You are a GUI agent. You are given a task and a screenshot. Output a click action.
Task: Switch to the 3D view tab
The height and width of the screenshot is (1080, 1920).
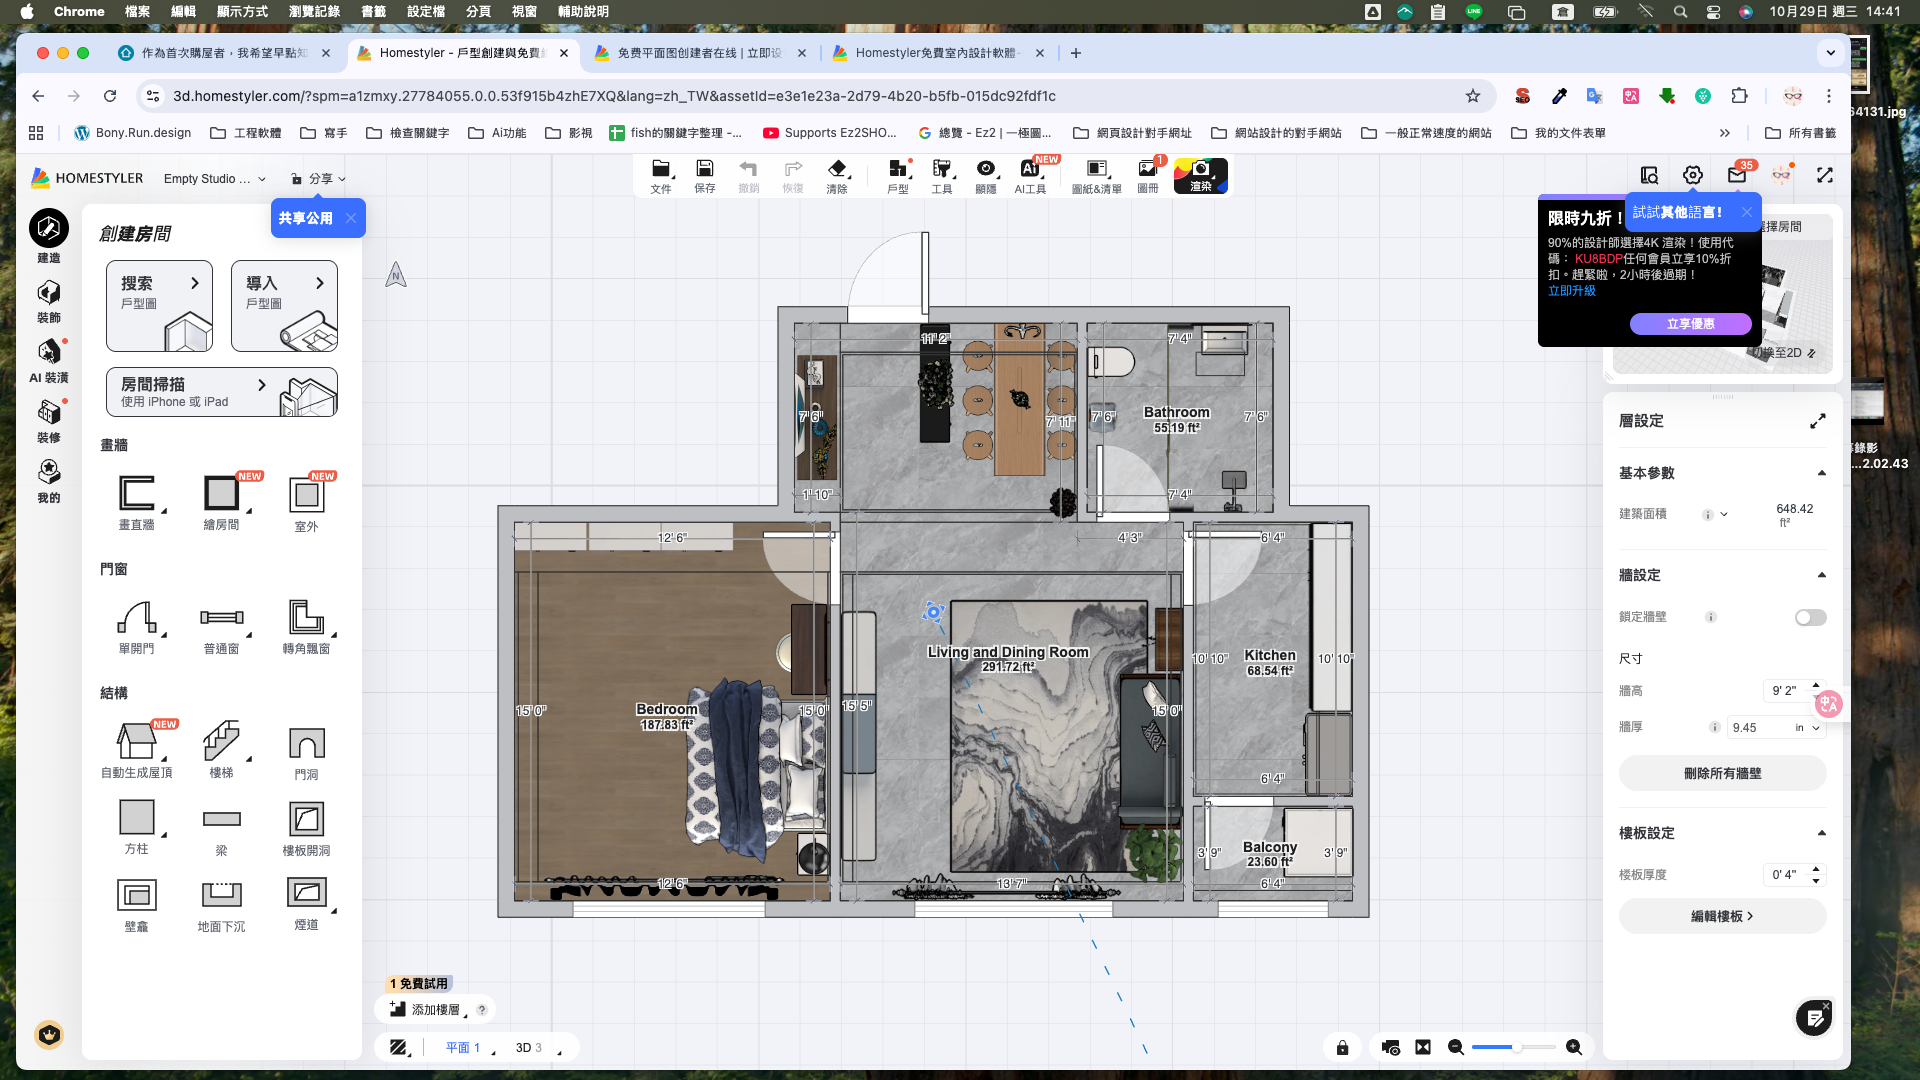pyautogui.click(x=527, y=1048)
